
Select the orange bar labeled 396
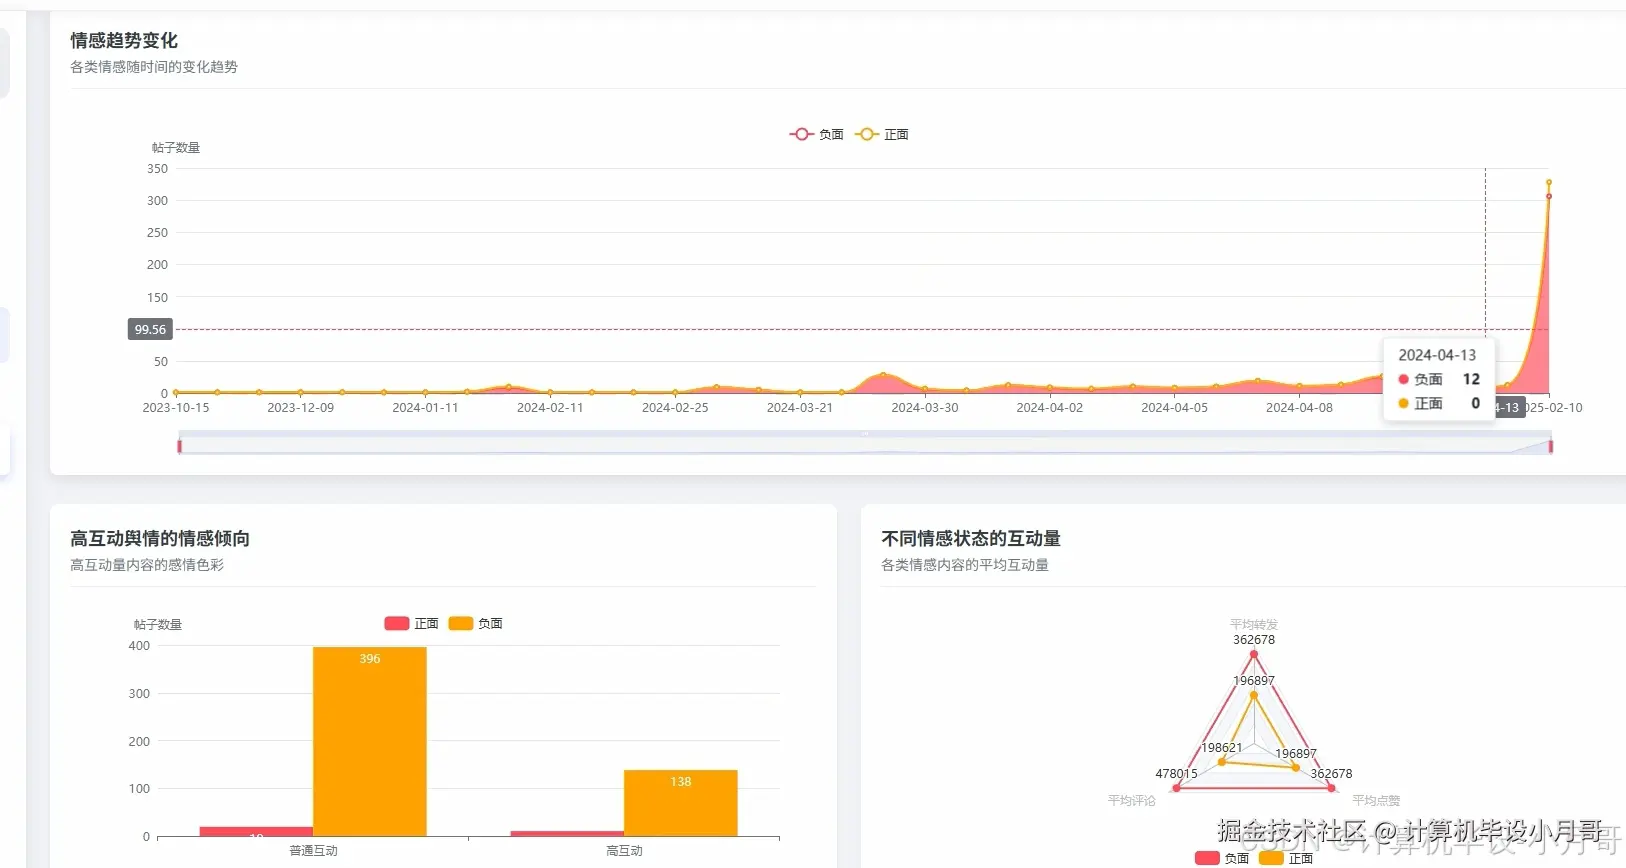[x=370, y=741]
